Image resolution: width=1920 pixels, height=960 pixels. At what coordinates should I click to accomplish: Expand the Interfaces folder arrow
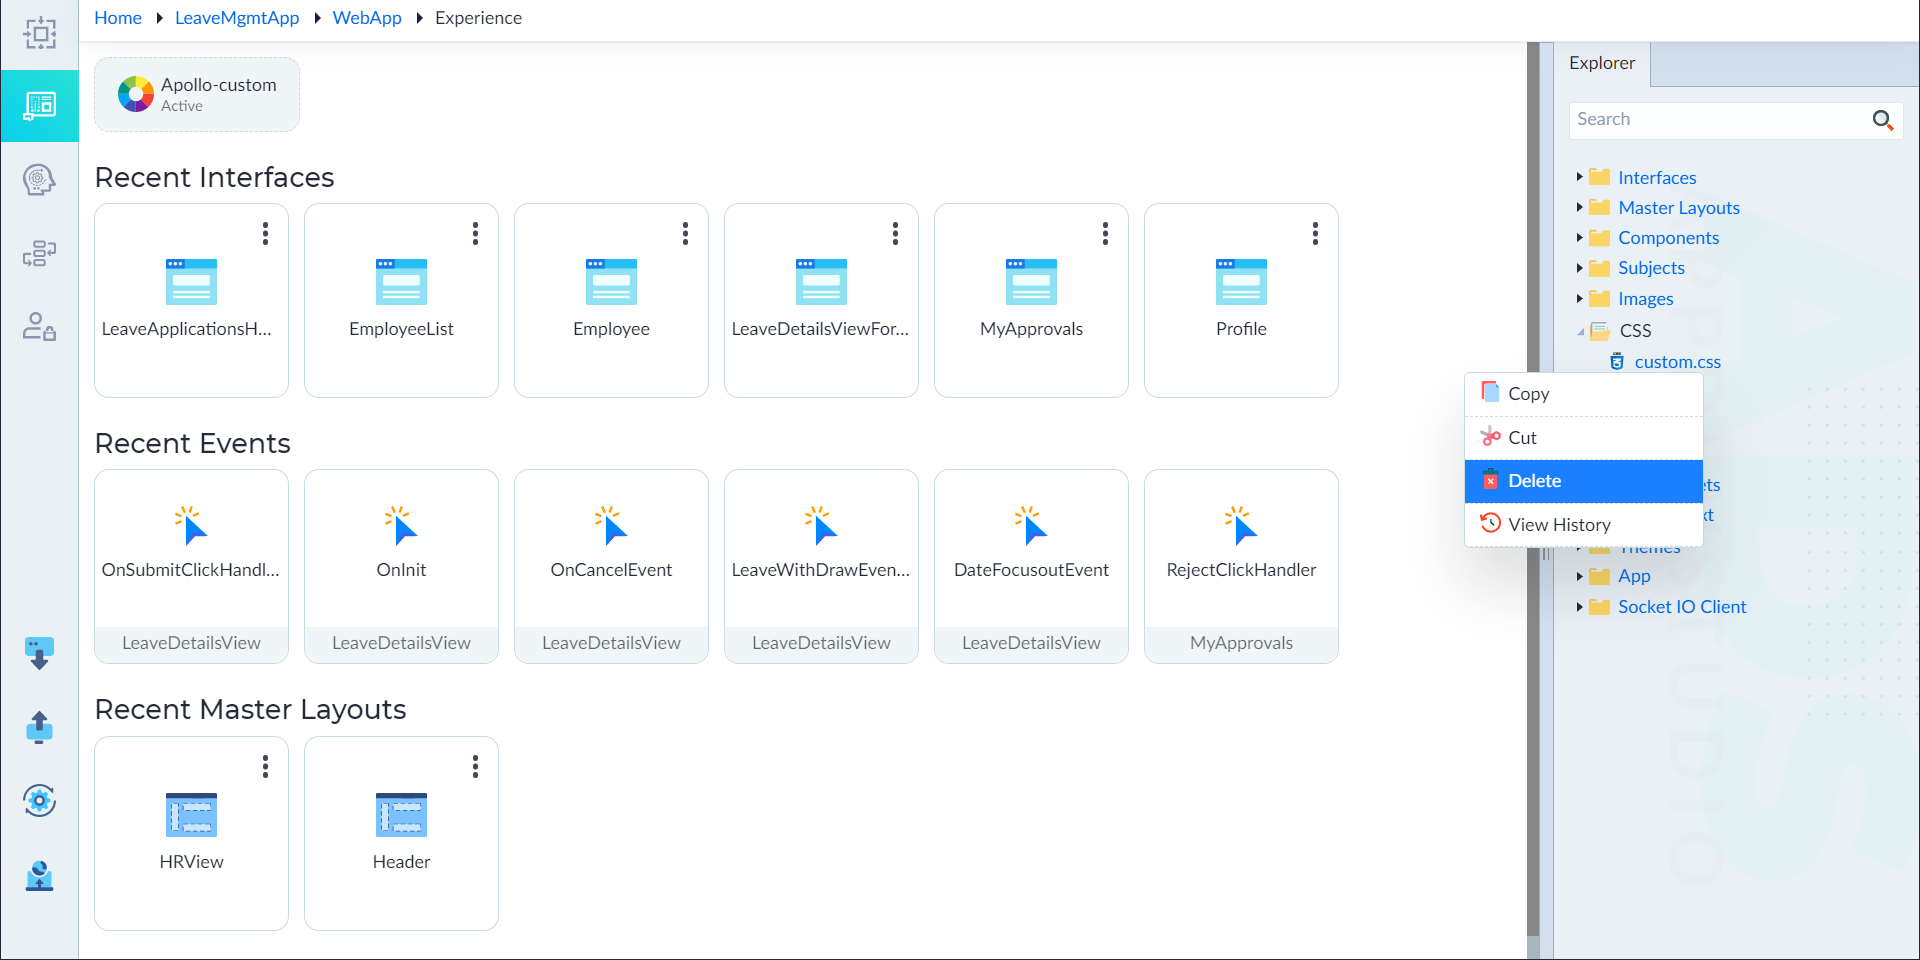[x=1579, y=177]
